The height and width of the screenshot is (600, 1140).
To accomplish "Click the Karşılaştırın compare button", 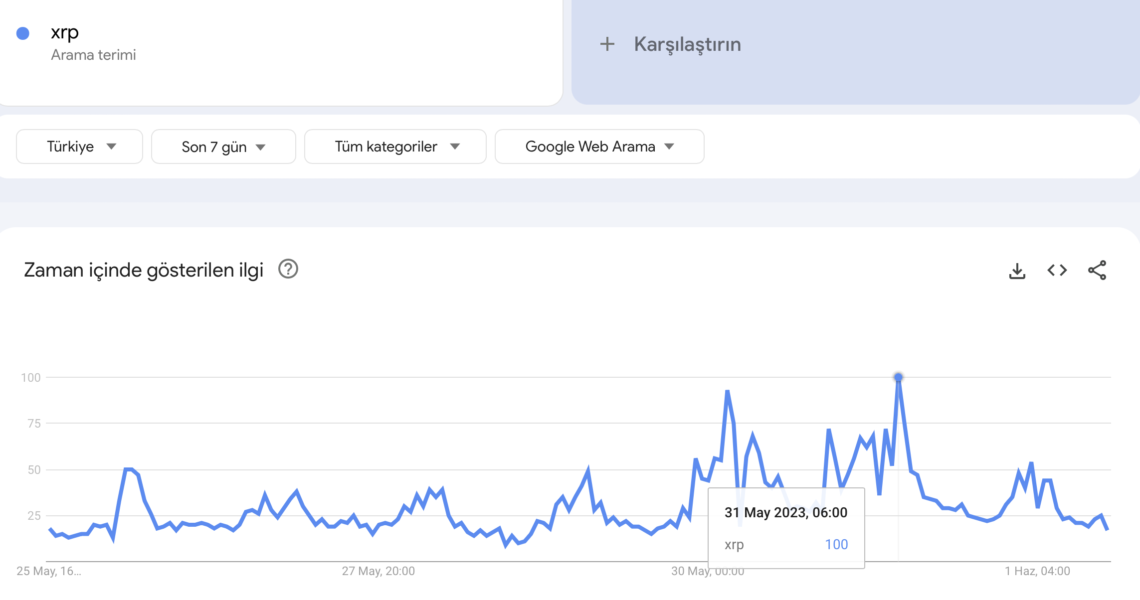I will (x=687, y=44).
